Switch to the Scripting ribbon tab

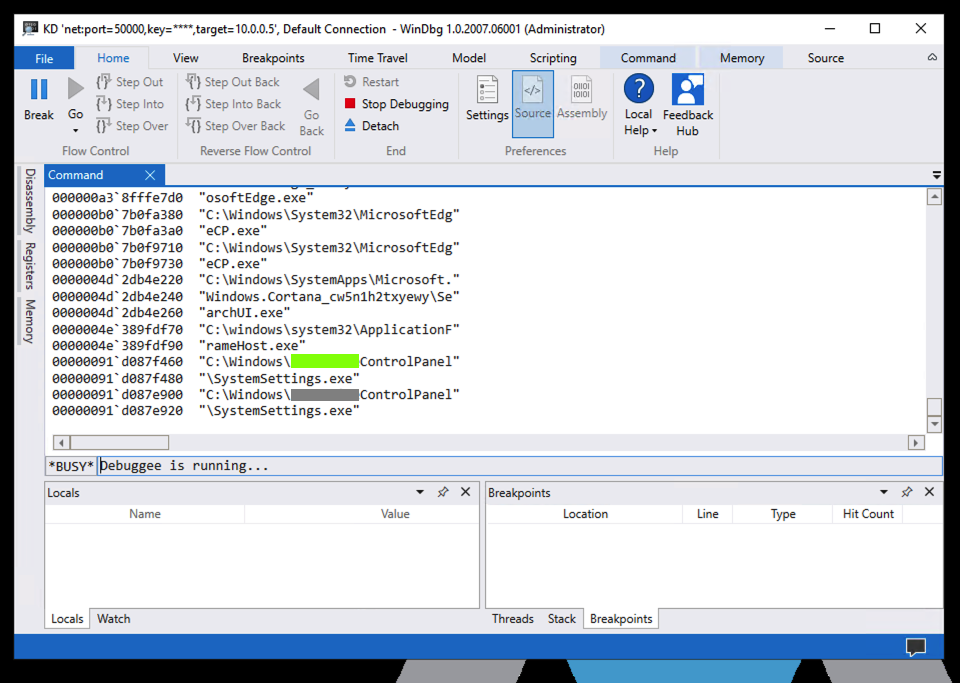[553, 58]
